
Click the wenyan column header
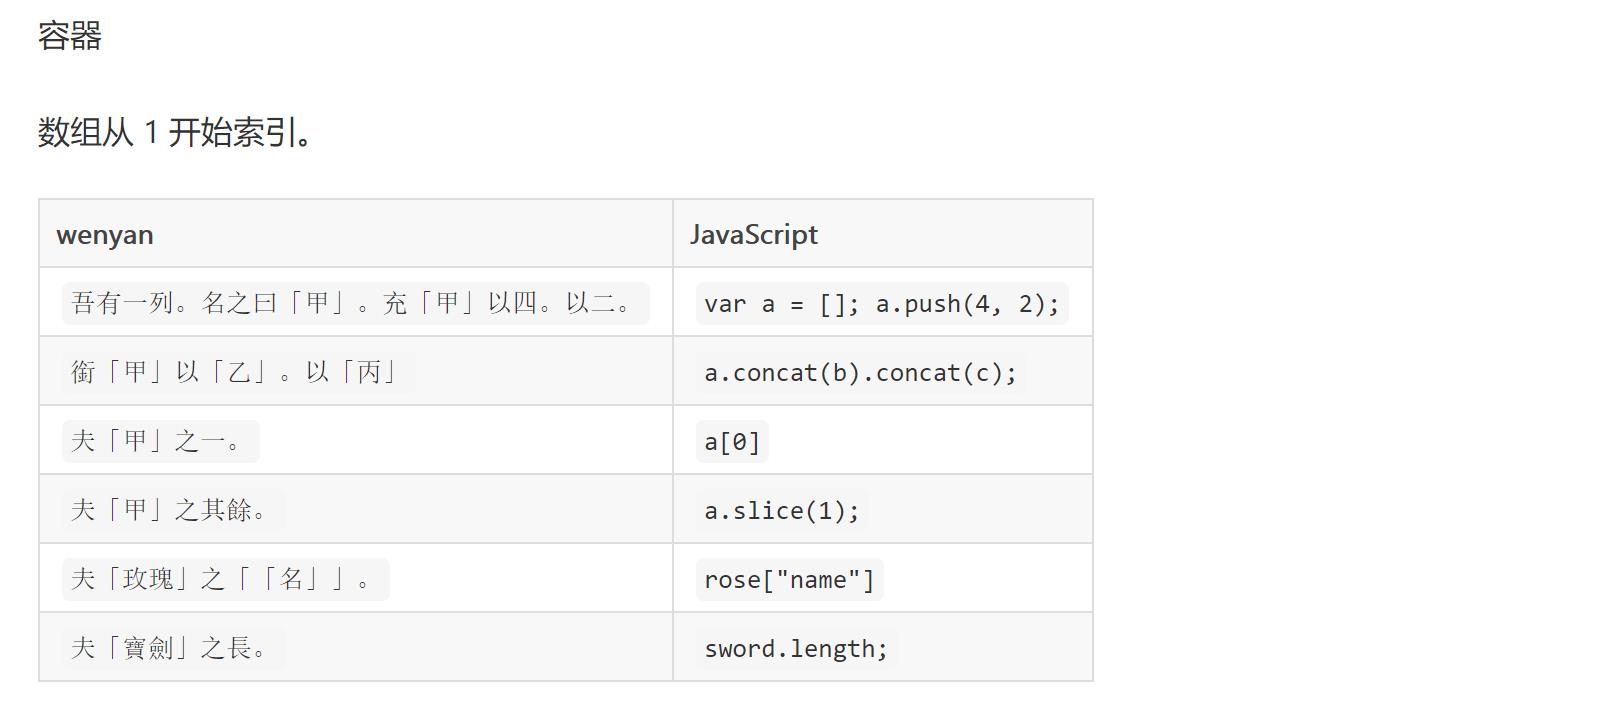coord(105,235)
